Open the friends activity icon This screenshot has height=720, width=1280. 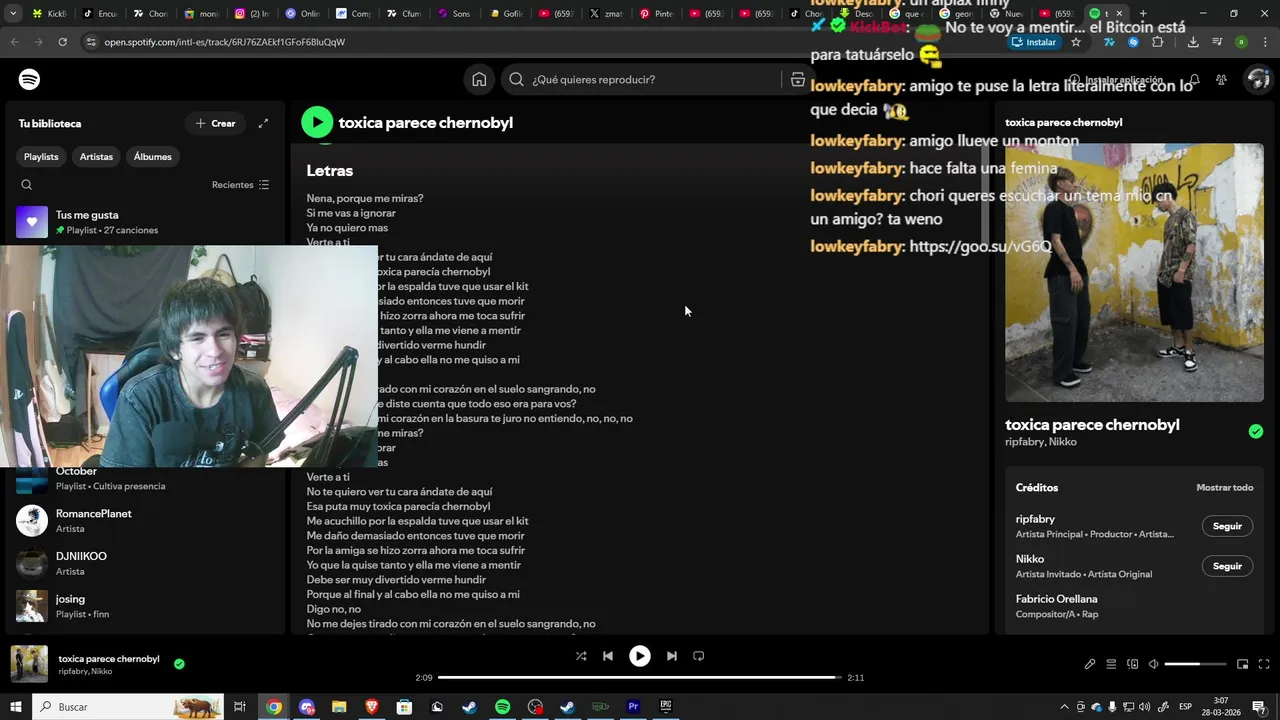pyautogui.click(x=1221, y=79)
